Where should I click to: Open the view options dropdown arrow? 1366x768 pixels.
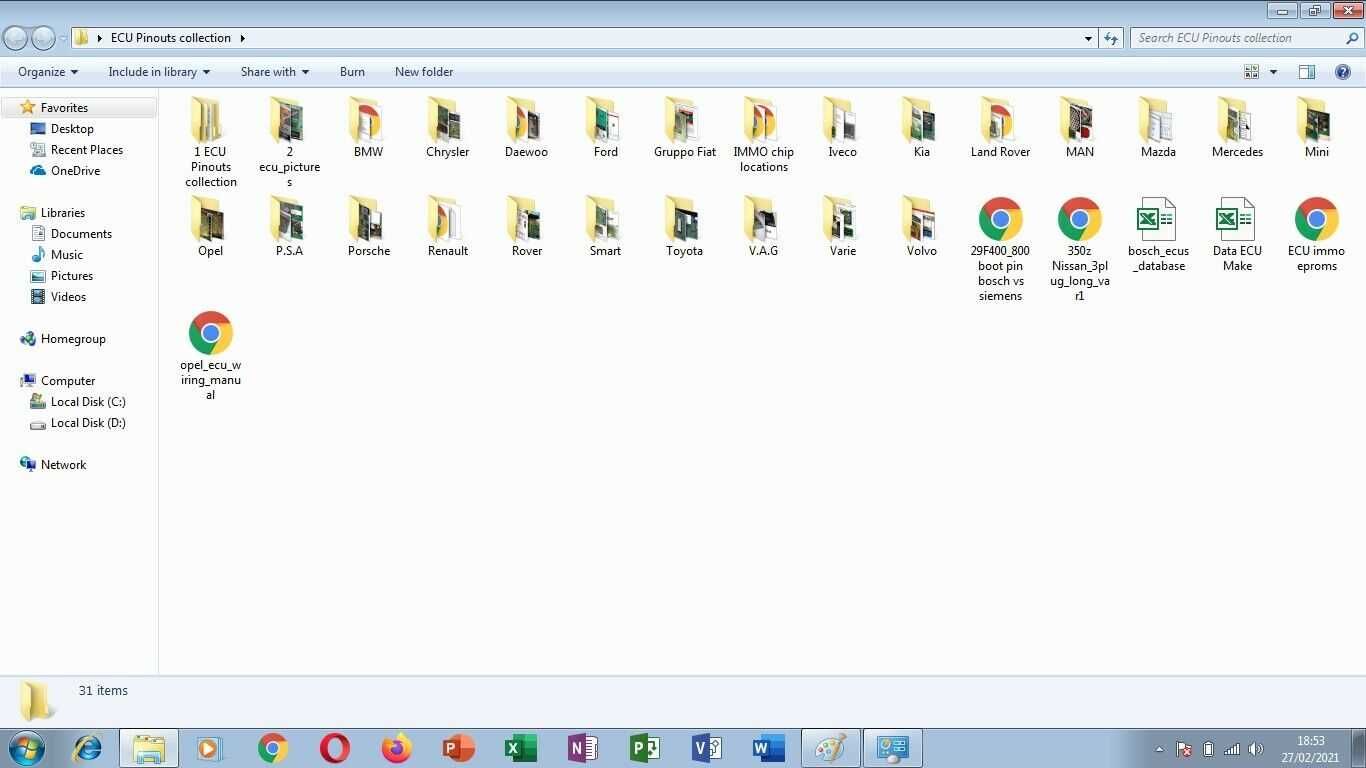(x=1273, y=72)
